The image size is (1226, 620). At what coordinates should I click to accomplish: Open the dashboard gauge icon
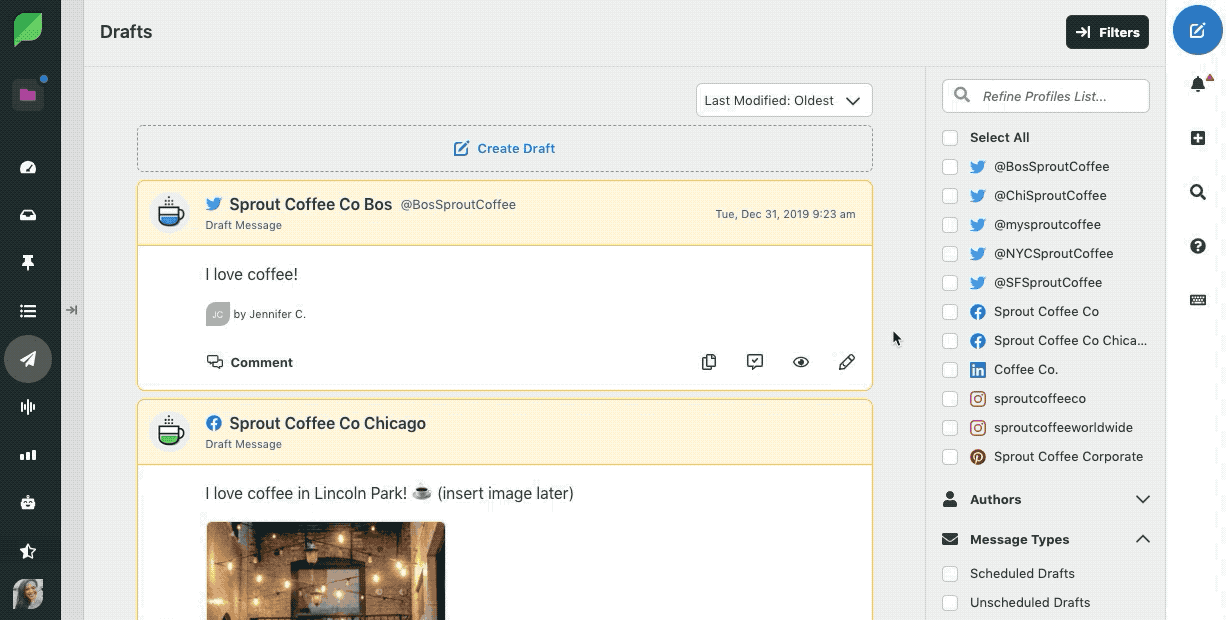[x=28, y=168]
